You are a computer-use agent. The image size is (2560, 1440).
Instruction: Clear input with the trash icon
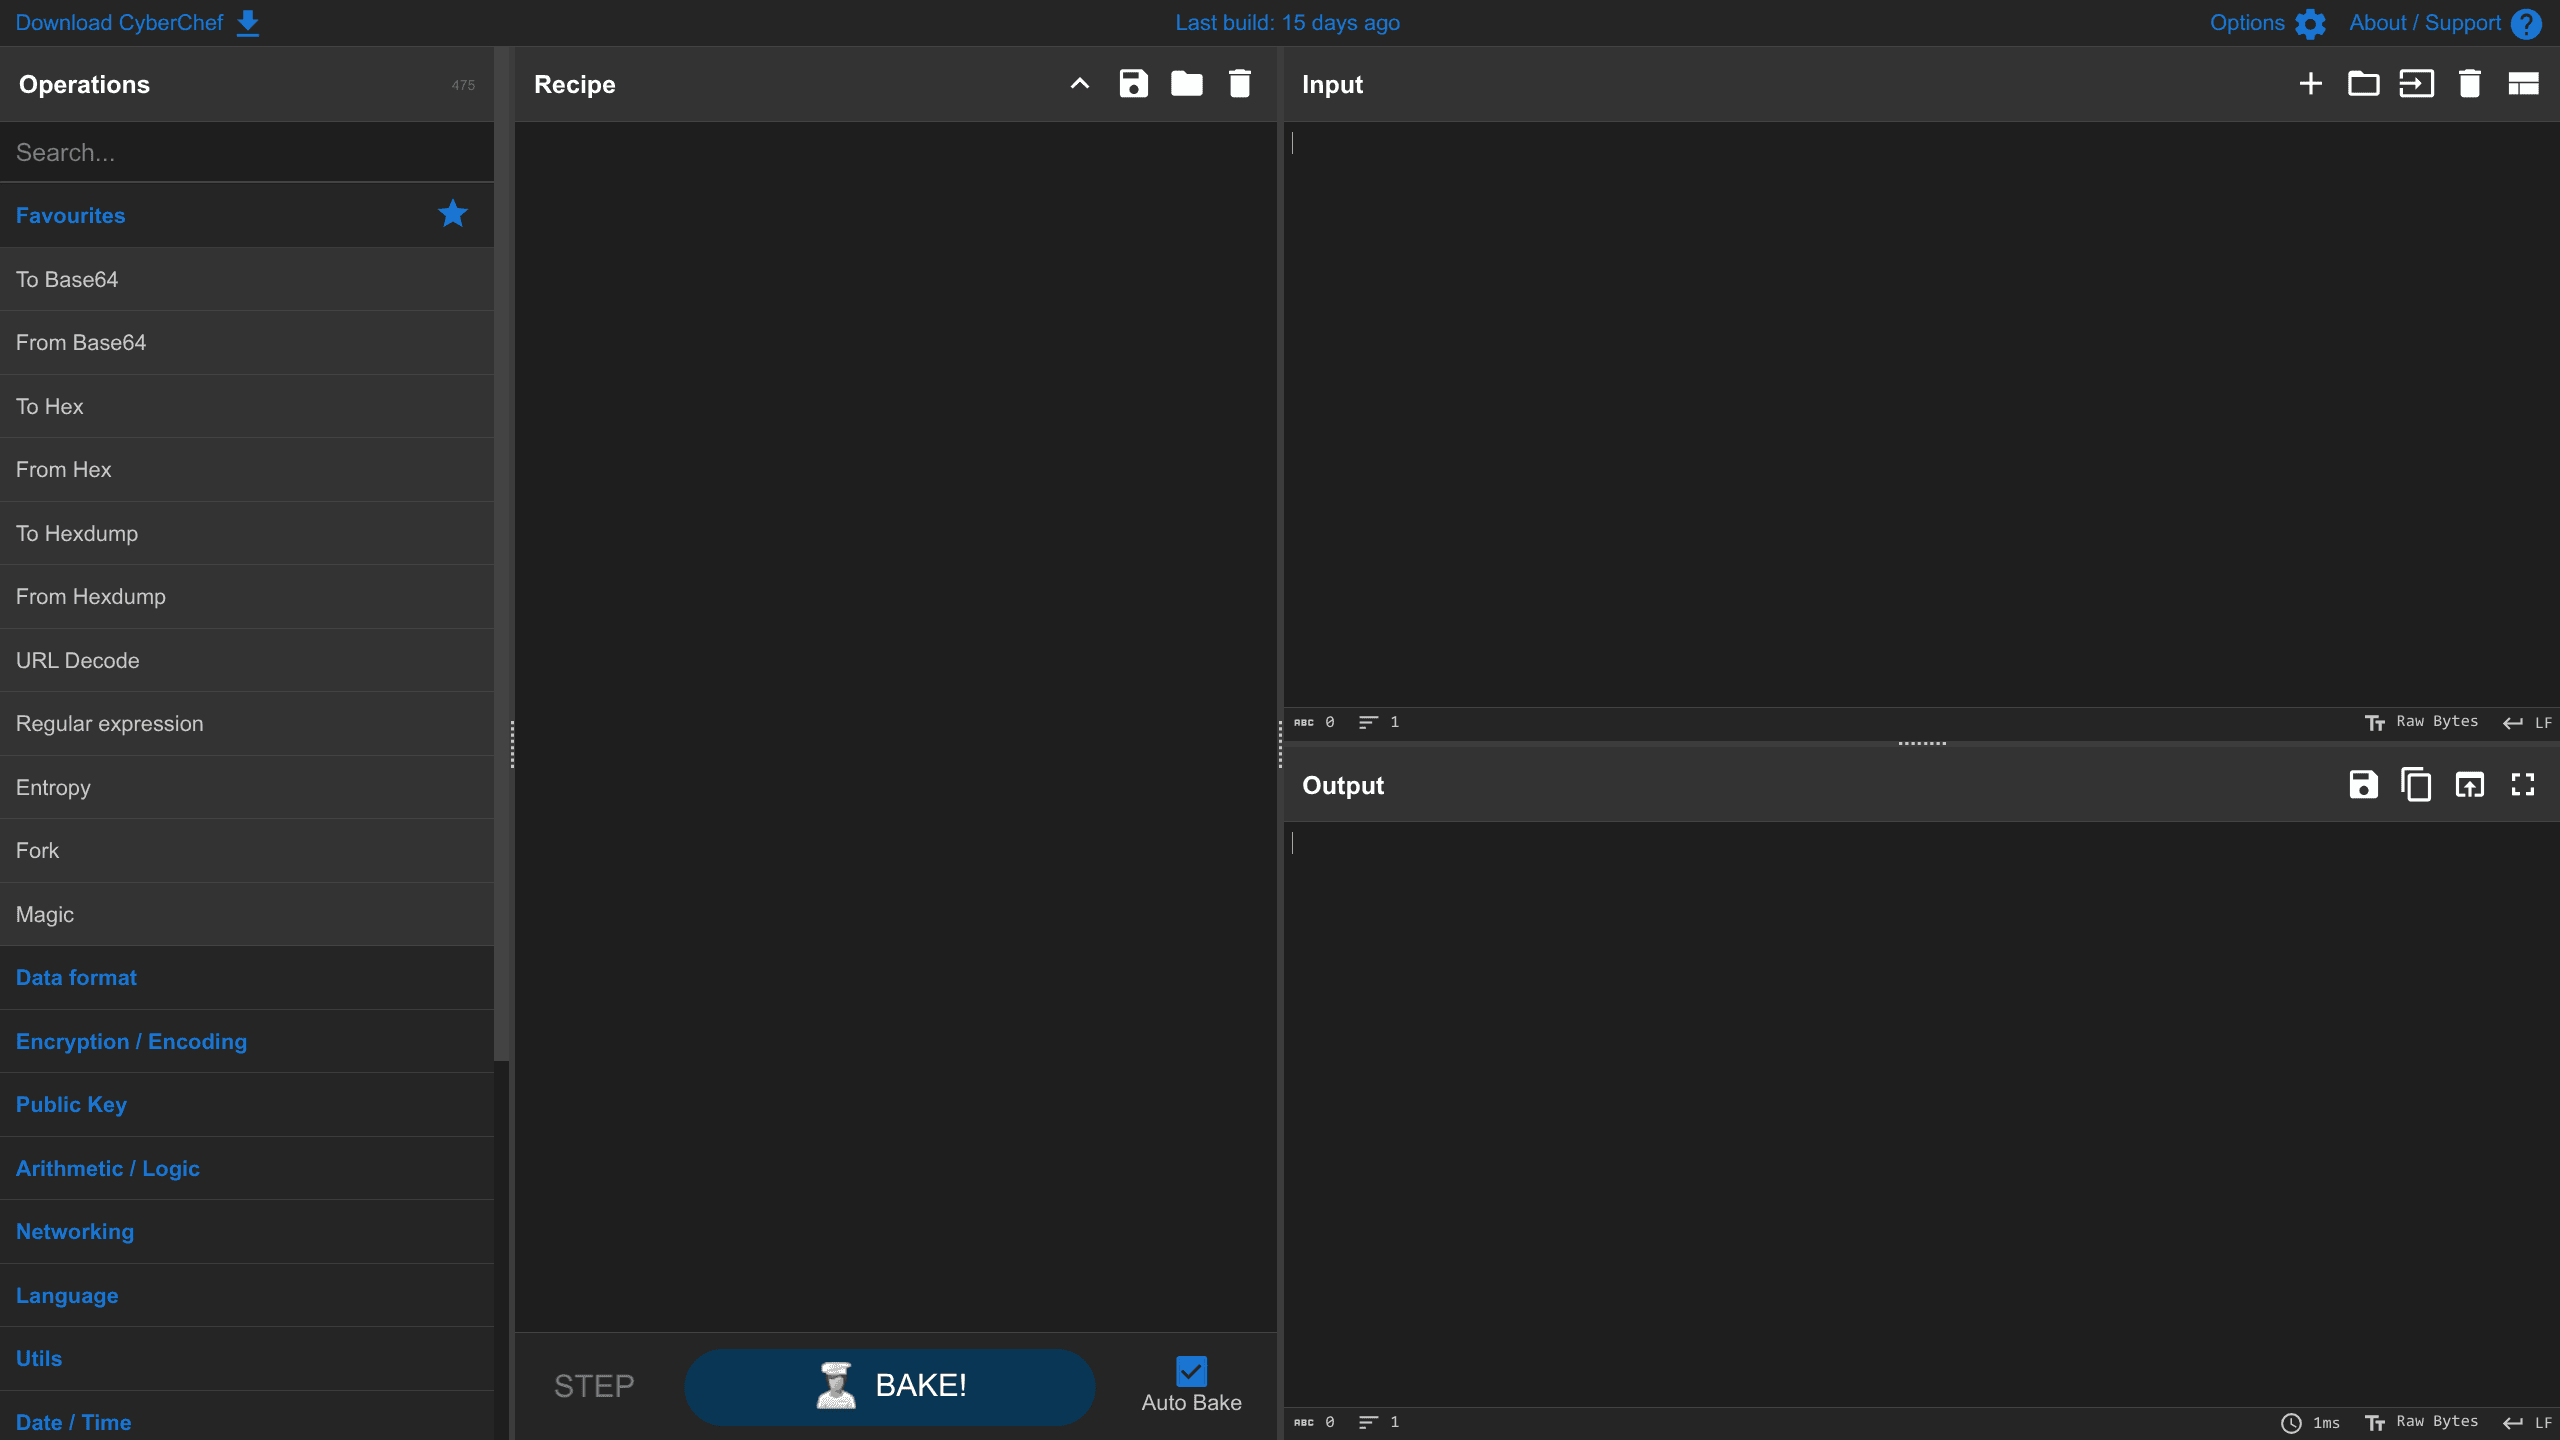pos(2470,84)
